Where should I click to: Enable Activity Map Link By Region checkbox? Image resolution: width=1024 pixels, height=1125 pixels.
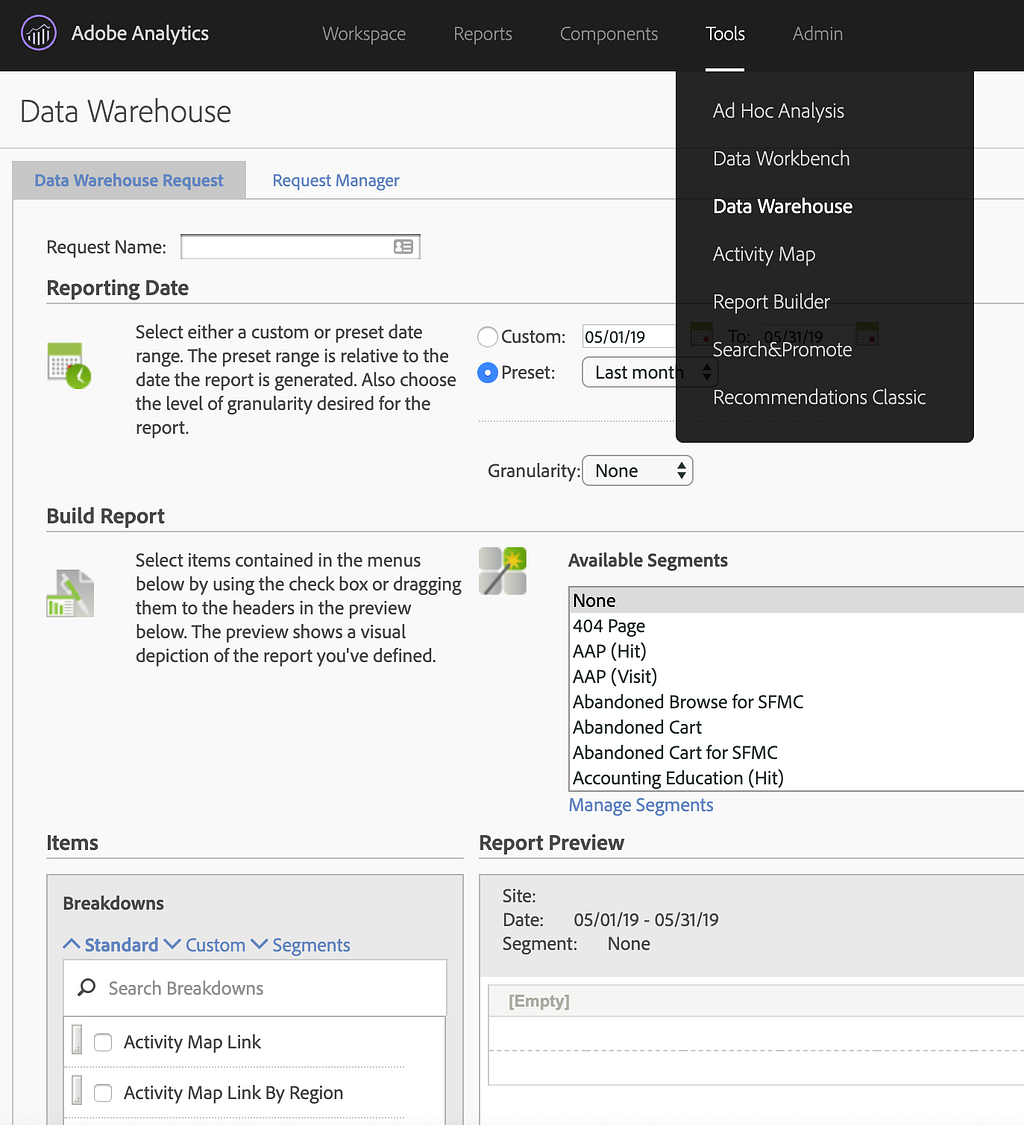(103, 1093)
